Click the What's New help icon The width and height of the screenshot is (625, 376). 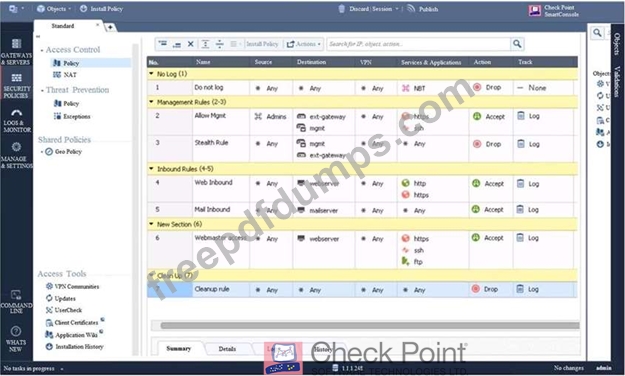click(16, 339)
